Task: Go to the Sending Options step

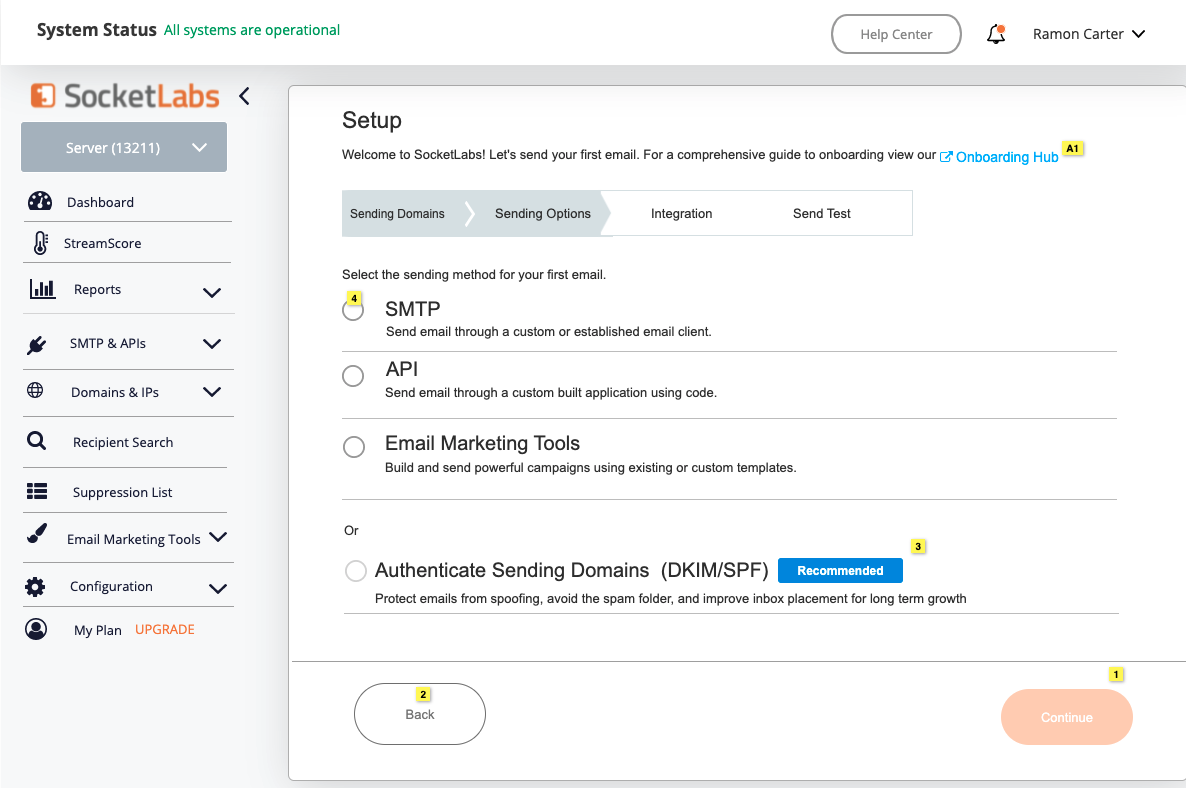Action: coord(542,214)
